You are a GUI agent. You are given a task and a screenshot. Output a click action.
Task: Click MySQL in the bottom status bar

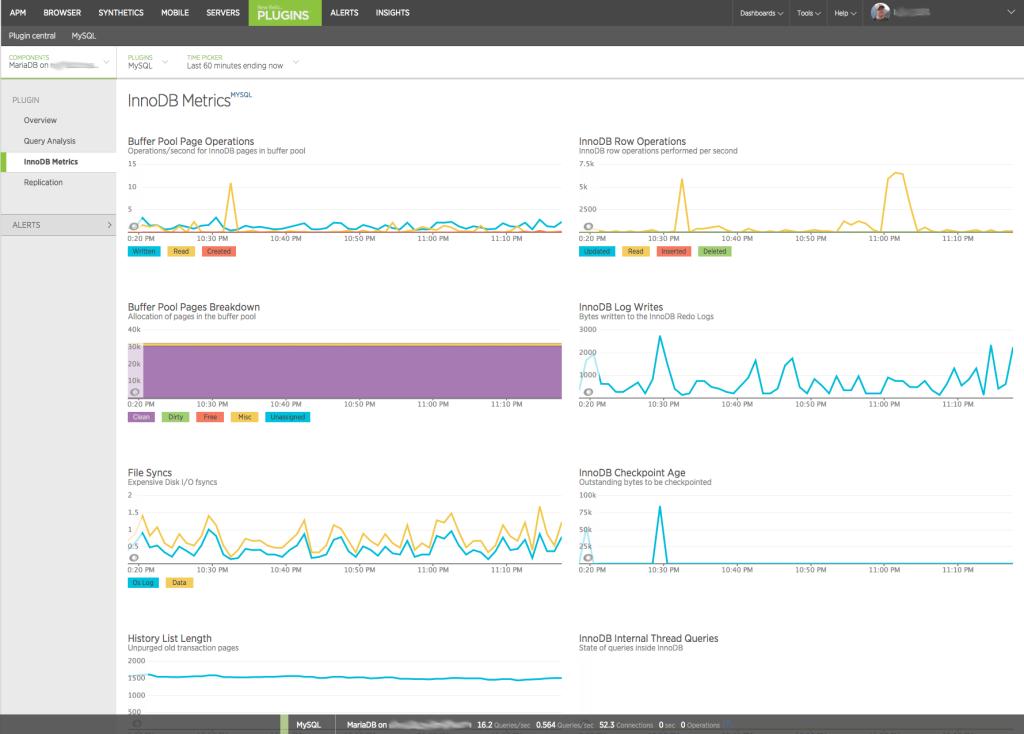308,725
